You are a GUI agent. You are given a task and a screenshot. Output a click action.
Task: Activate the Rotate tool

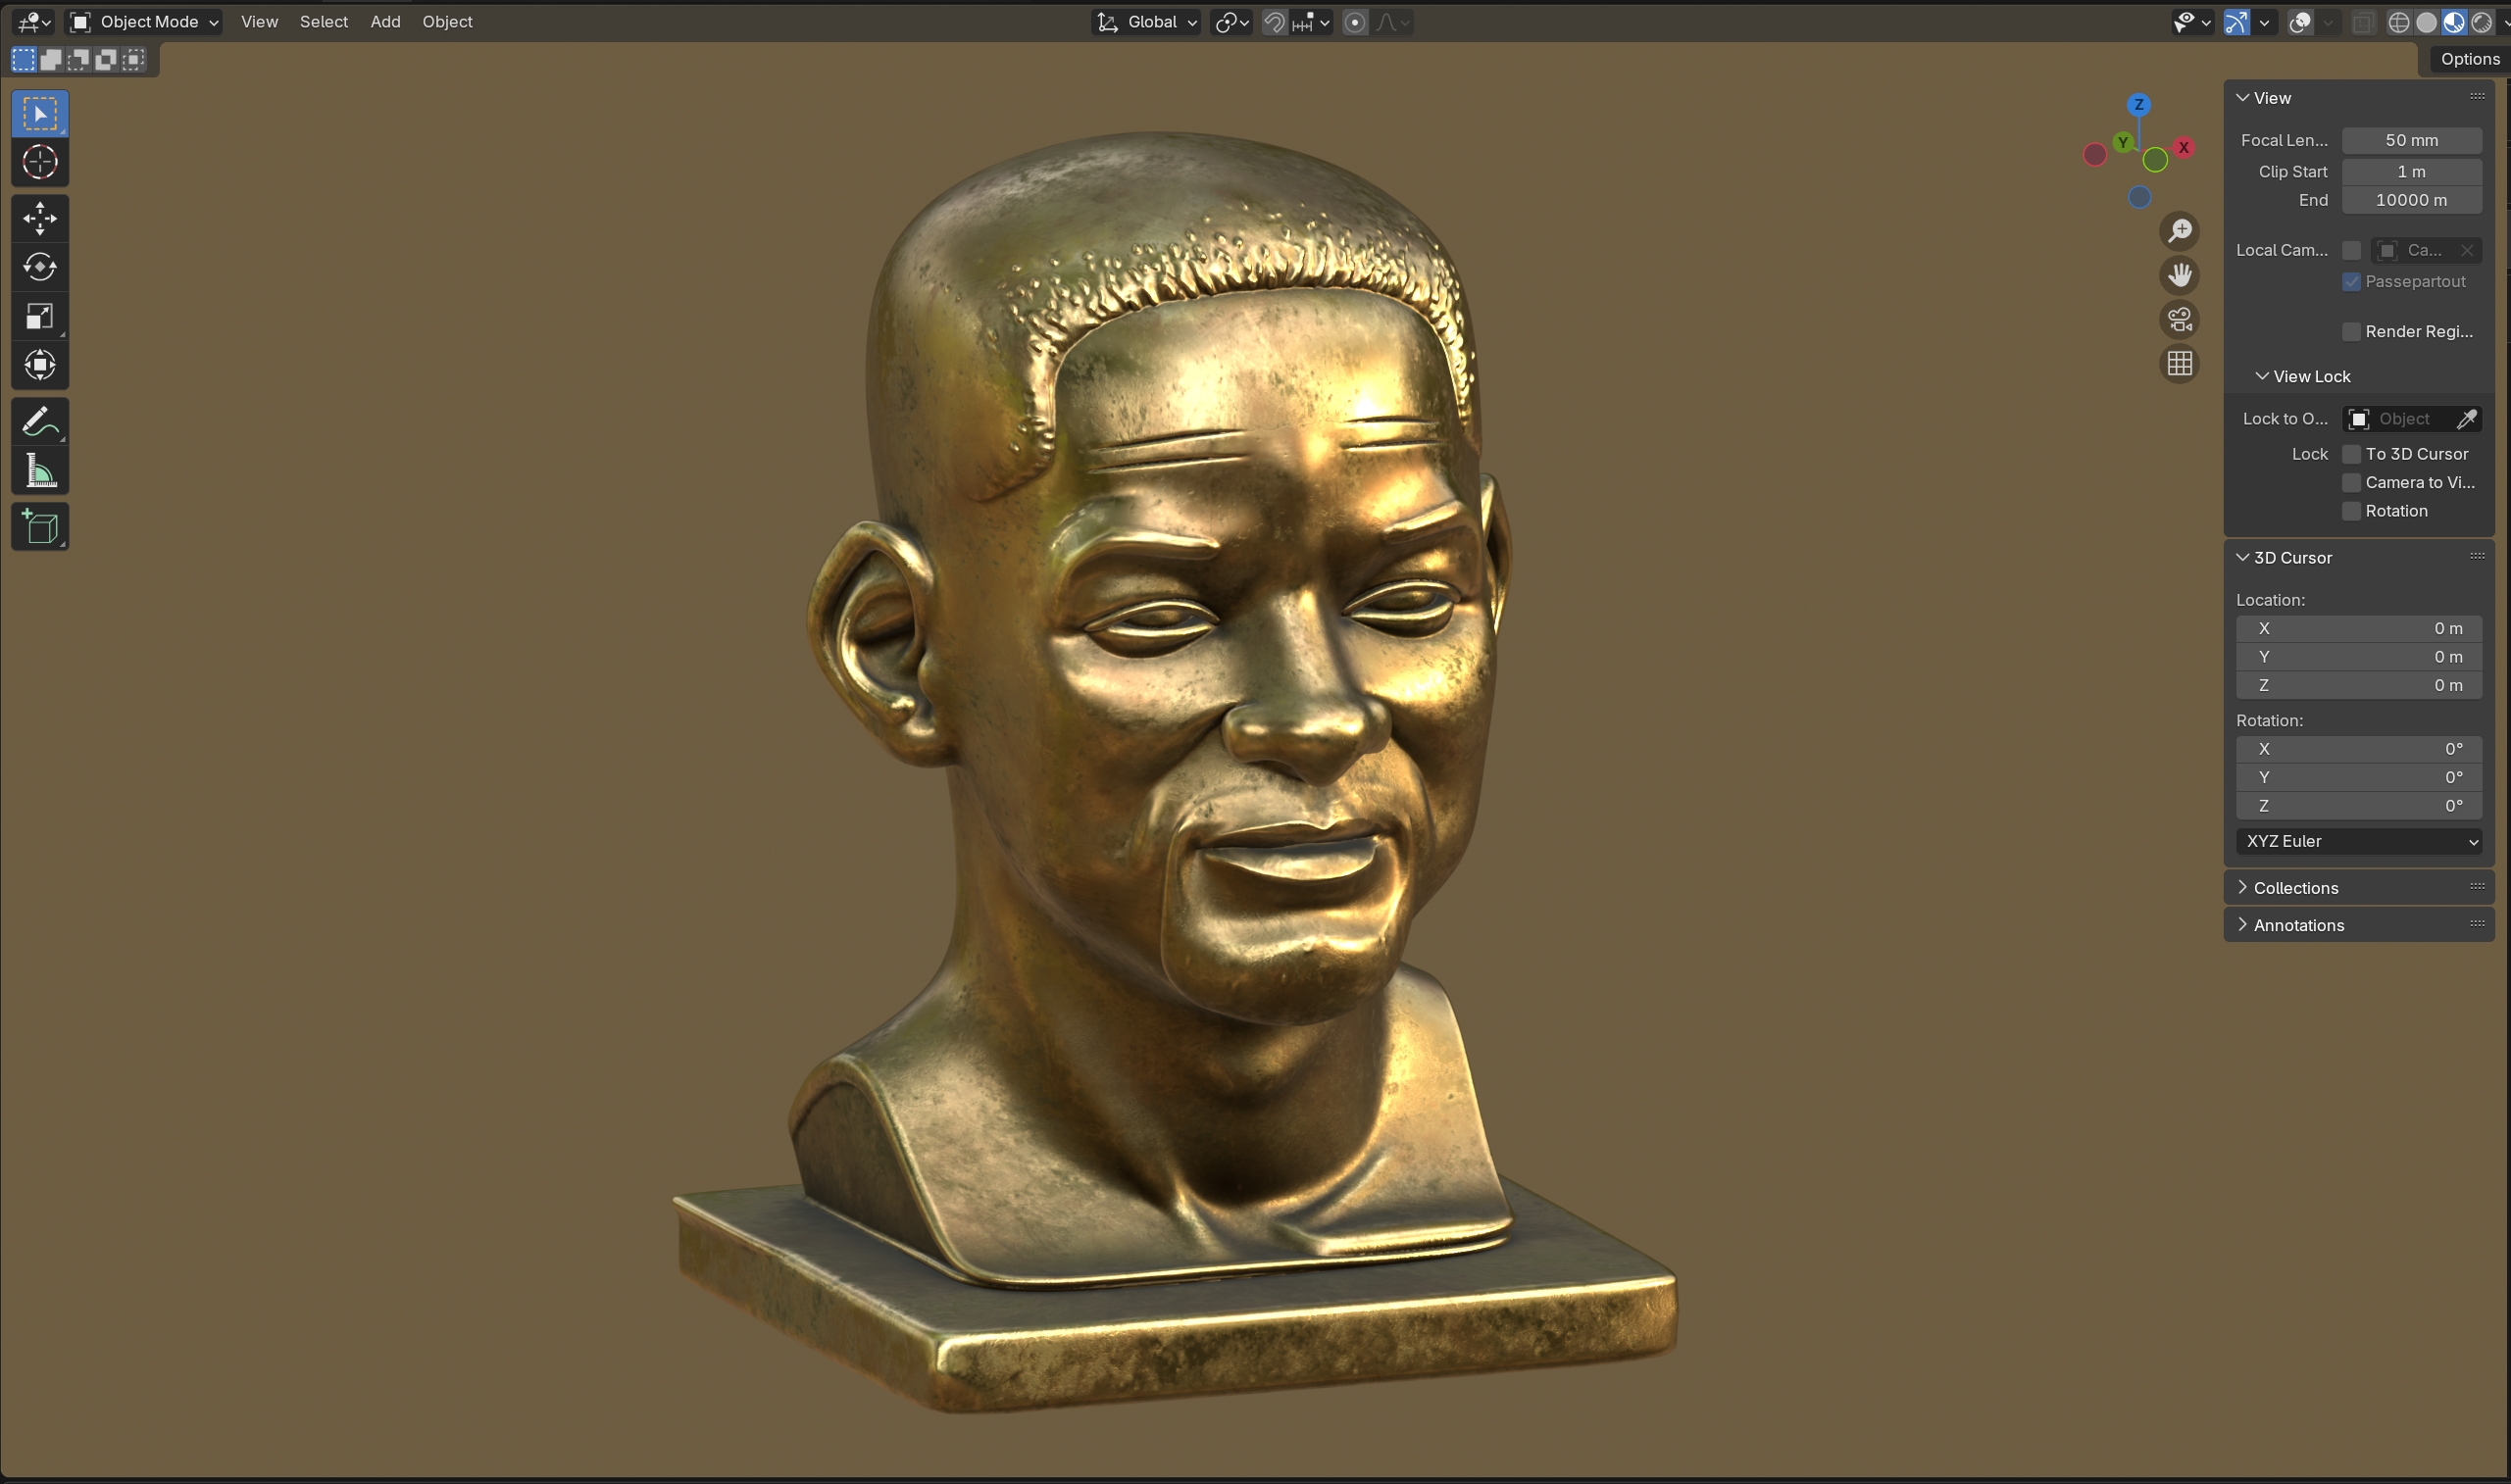(x=40, y=267)
